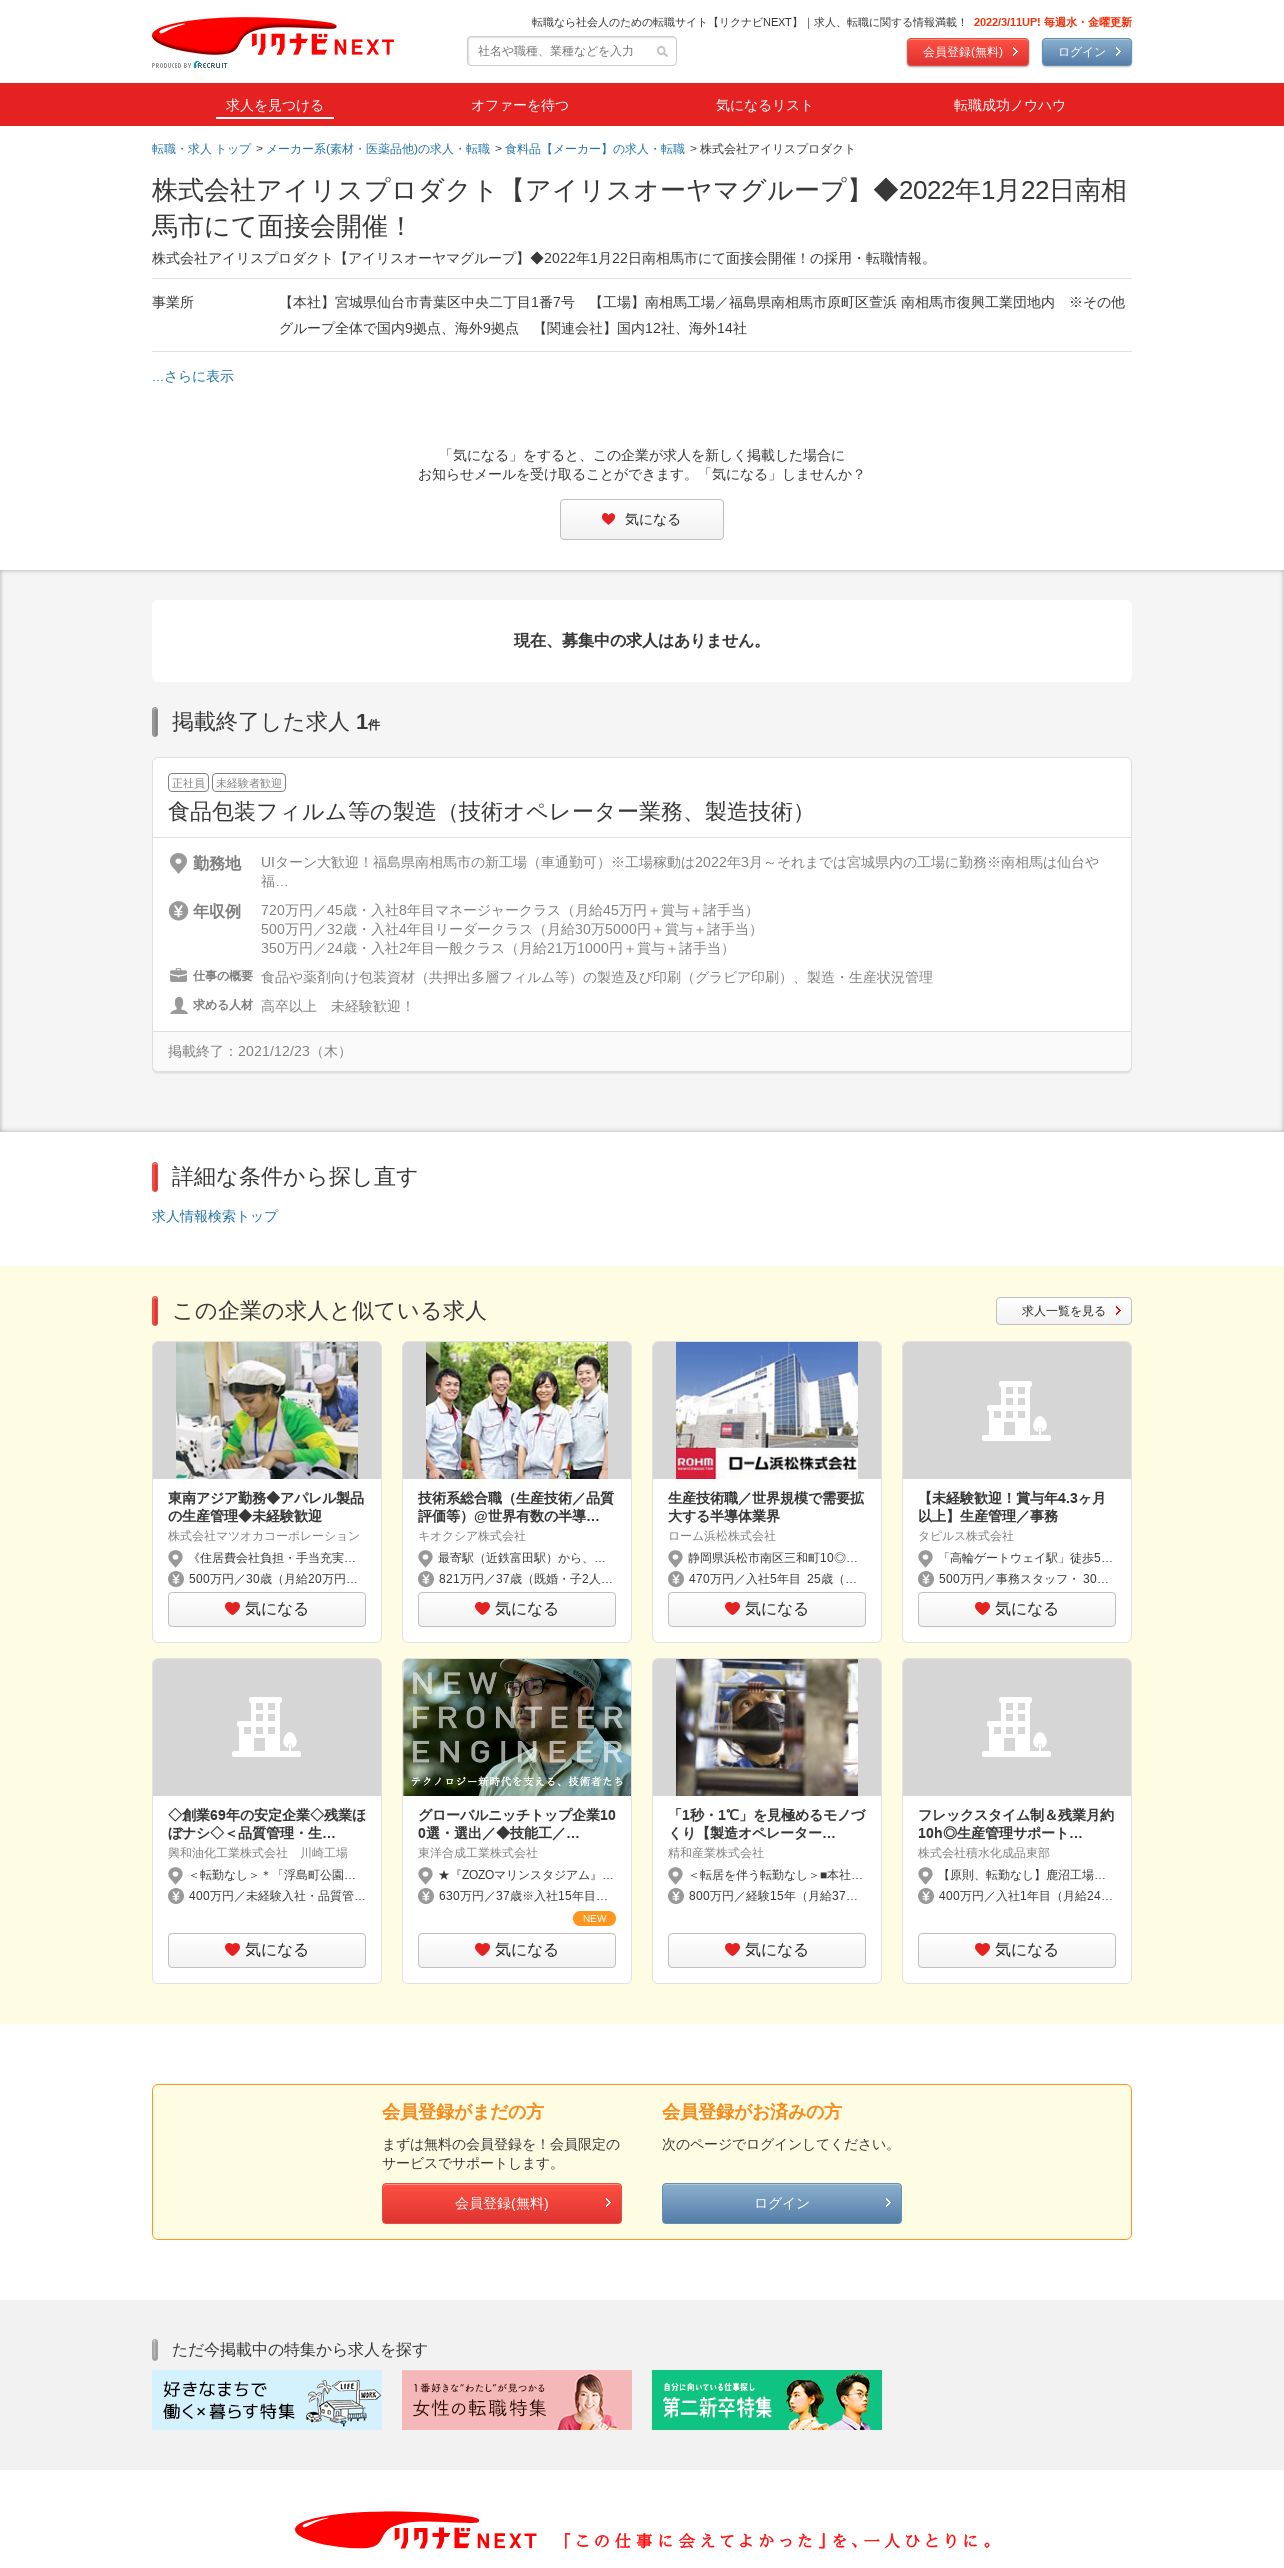The image size is (1284, 2568).
Task: Click the 積水化成品東部 placeholder building icon
Action: (x=1017, y=1727)
